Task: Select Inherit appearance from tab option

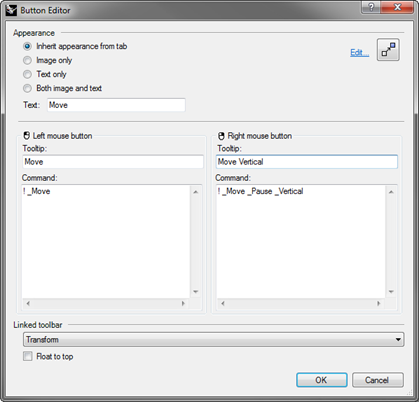Action: pyautogui.click(x=27, y=46)
